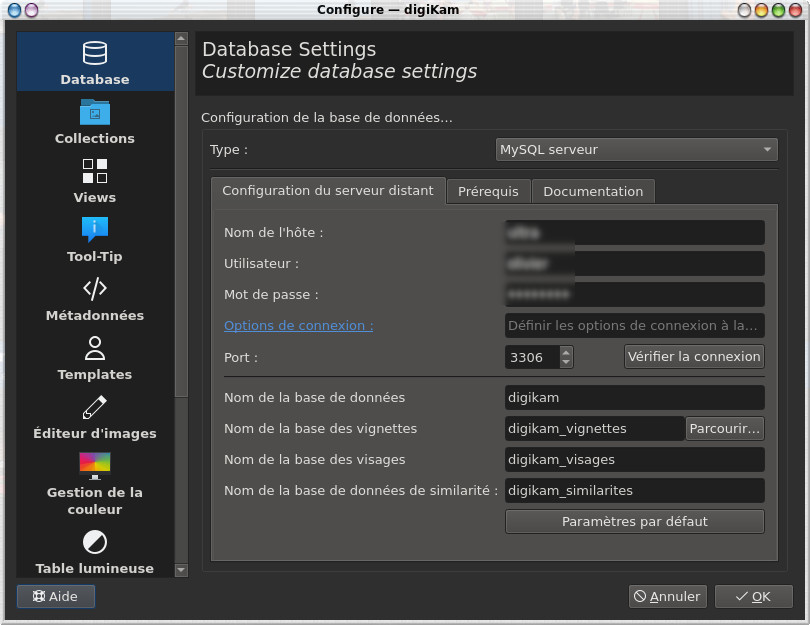Confirm settings with the OK button
810x625 pixels.
click(754, 597)
